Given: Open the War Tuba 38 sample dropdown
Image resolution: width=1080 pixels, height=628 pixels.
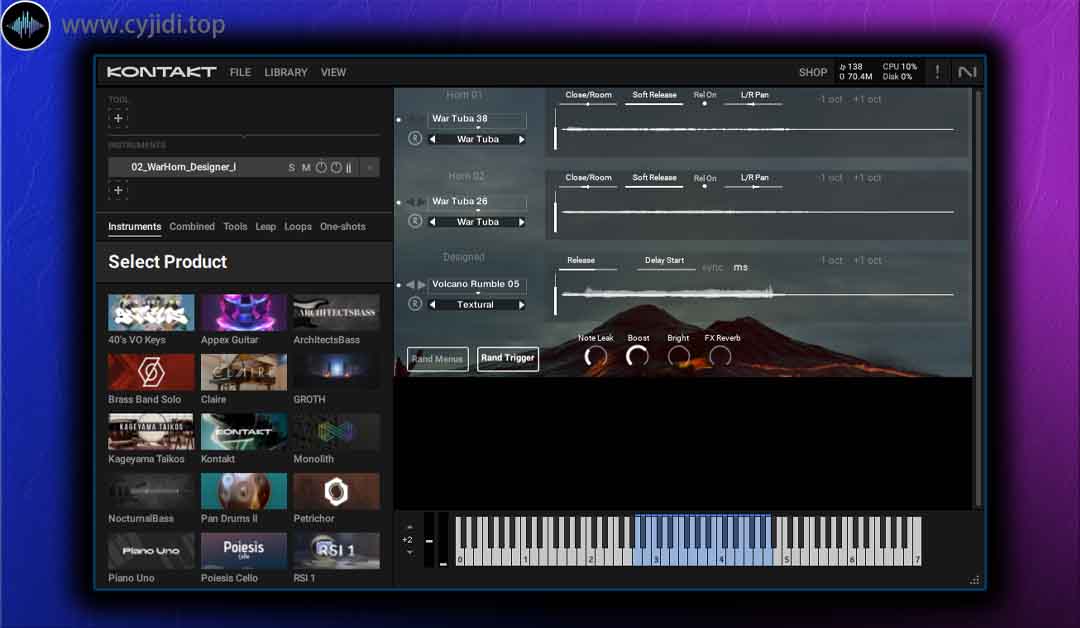Looking at the screenshot, I should [477, 119].
